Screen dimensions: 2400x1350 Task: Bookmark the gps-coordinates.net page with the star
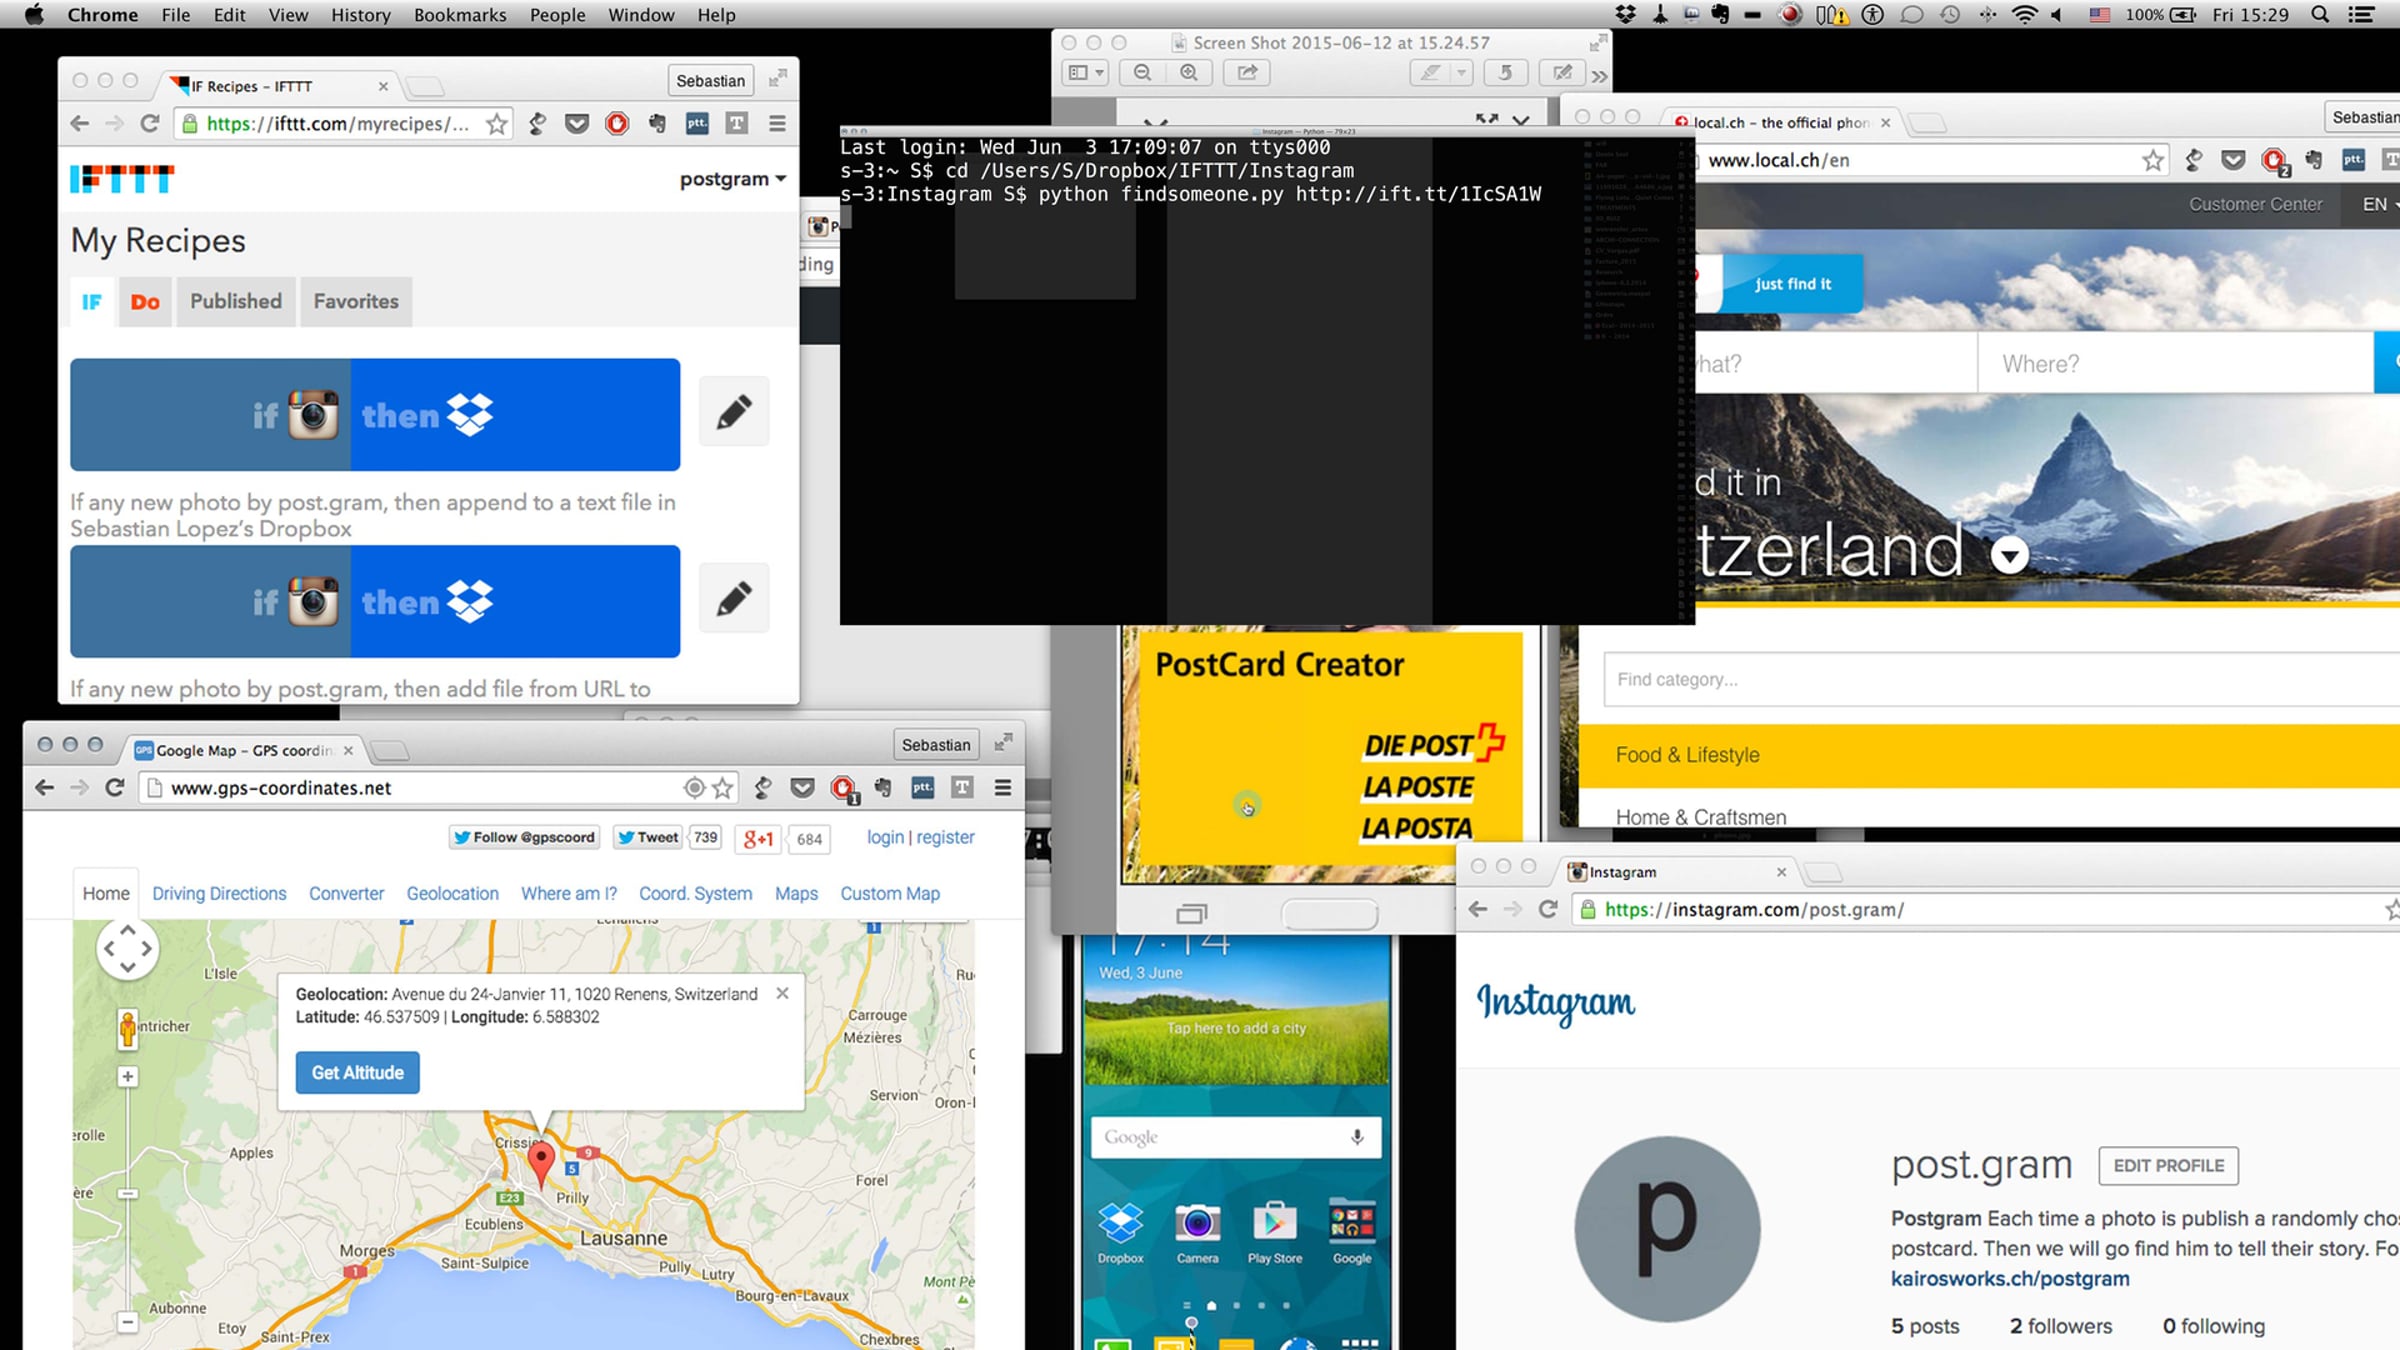[723, 788]
